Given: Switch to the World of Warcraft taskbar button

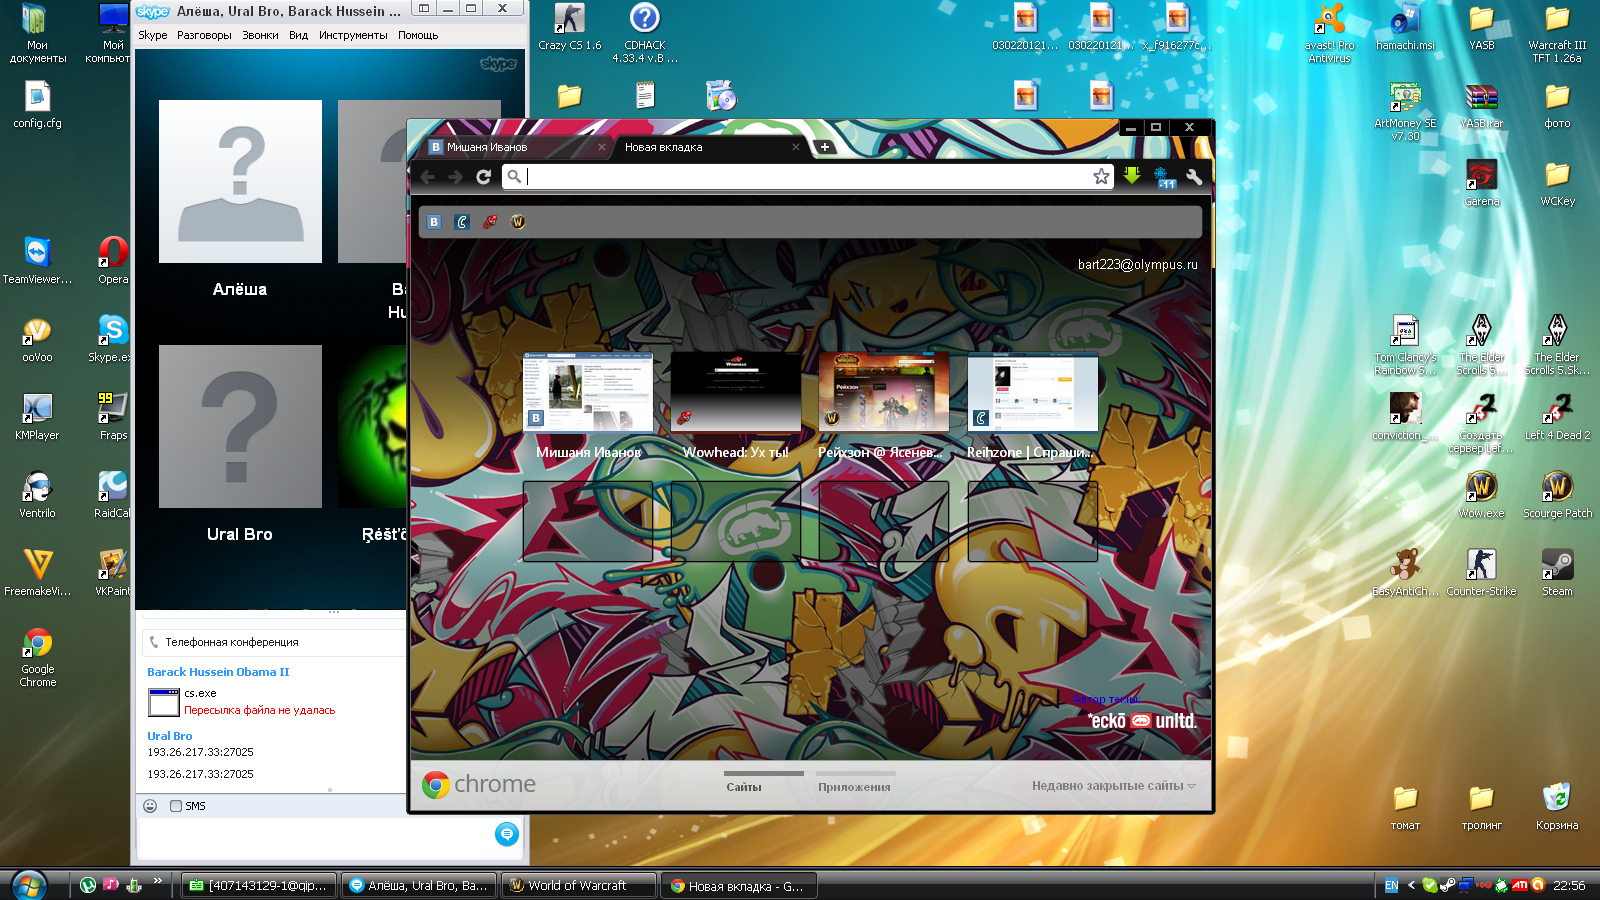Looking at the screenshot, I should point(578,885).
